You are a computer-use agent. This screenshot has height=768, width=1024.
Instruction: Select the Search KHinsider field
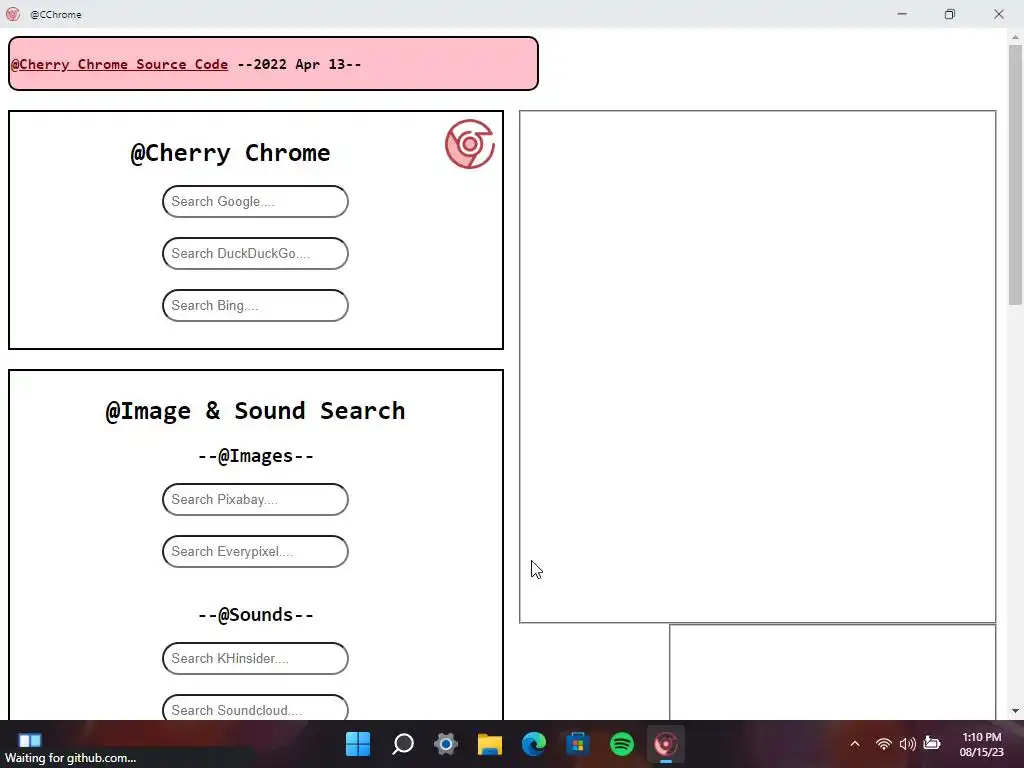pos(255,658)
